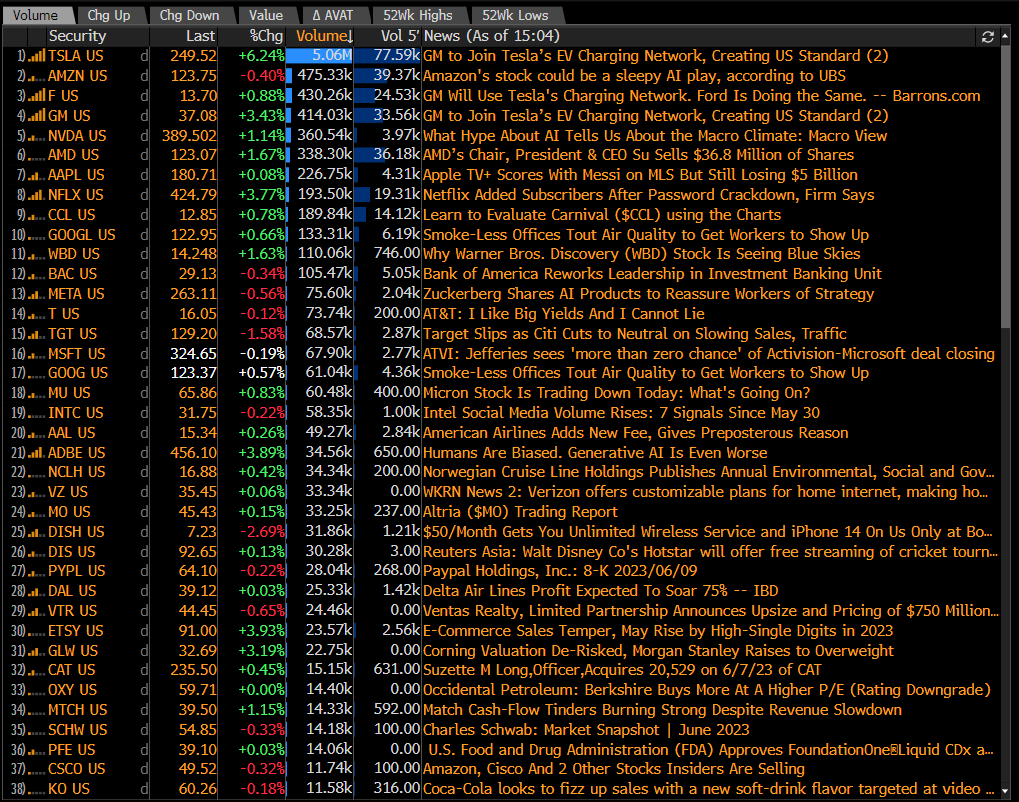Open Target Slips as Citi Cuts headline
1019x802 pixels.
(635, 334)
